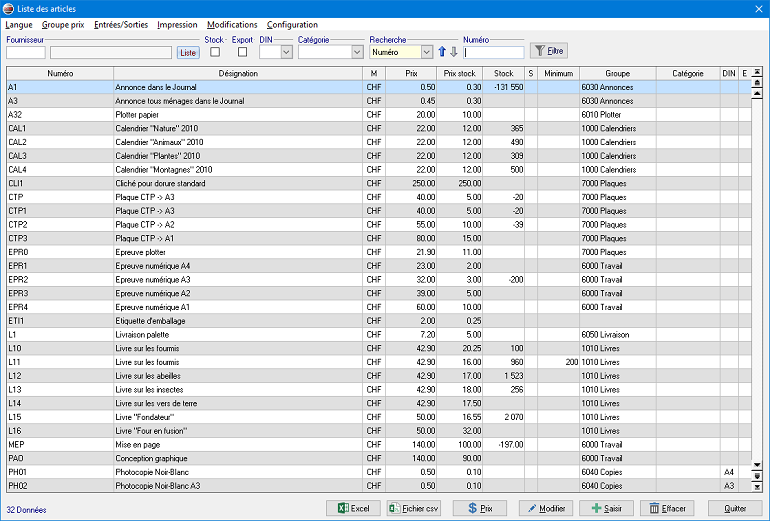770x521 pixels.
Task: Click the Catégorie column header
Action: point(688,73)
